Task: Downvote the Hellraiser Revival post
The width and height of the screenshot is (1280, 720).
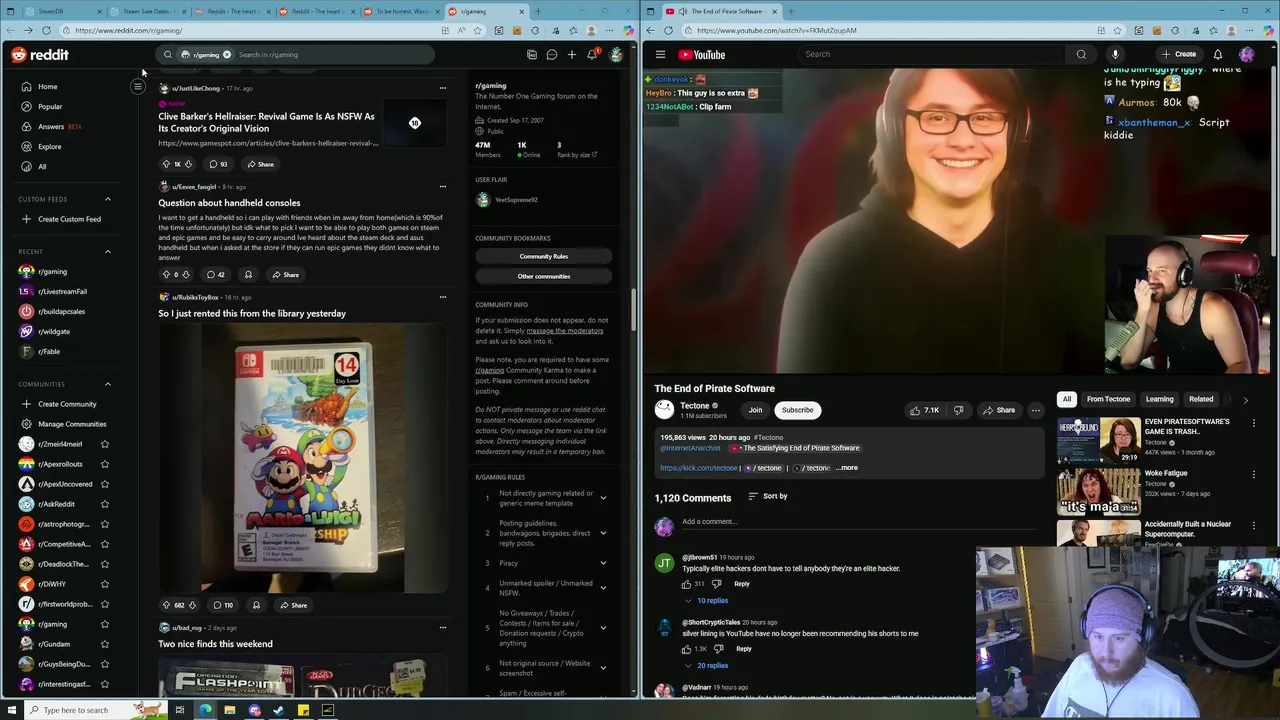Action: [189, 164]
